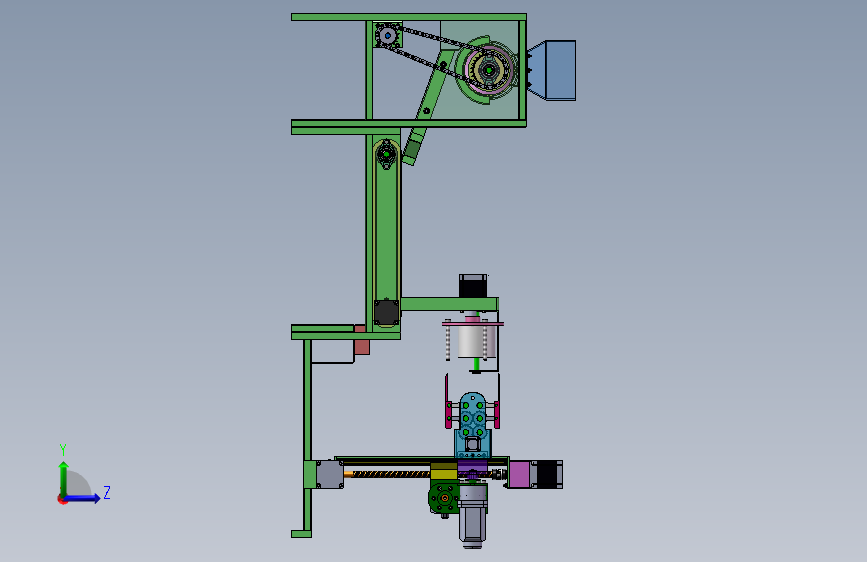Screen dimensions: 867x562
Task: Click the left magenta gripper finger
Action: [x=448, y=414]
